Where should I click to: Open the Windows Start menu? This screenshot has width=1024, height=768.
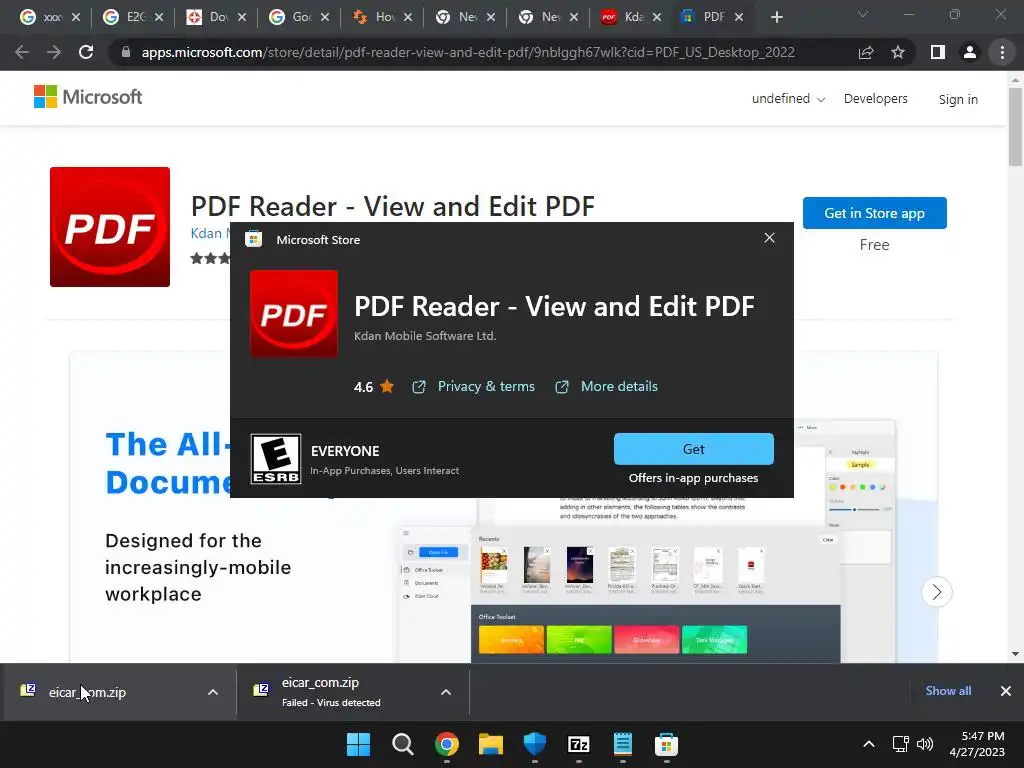pos(359,744)
